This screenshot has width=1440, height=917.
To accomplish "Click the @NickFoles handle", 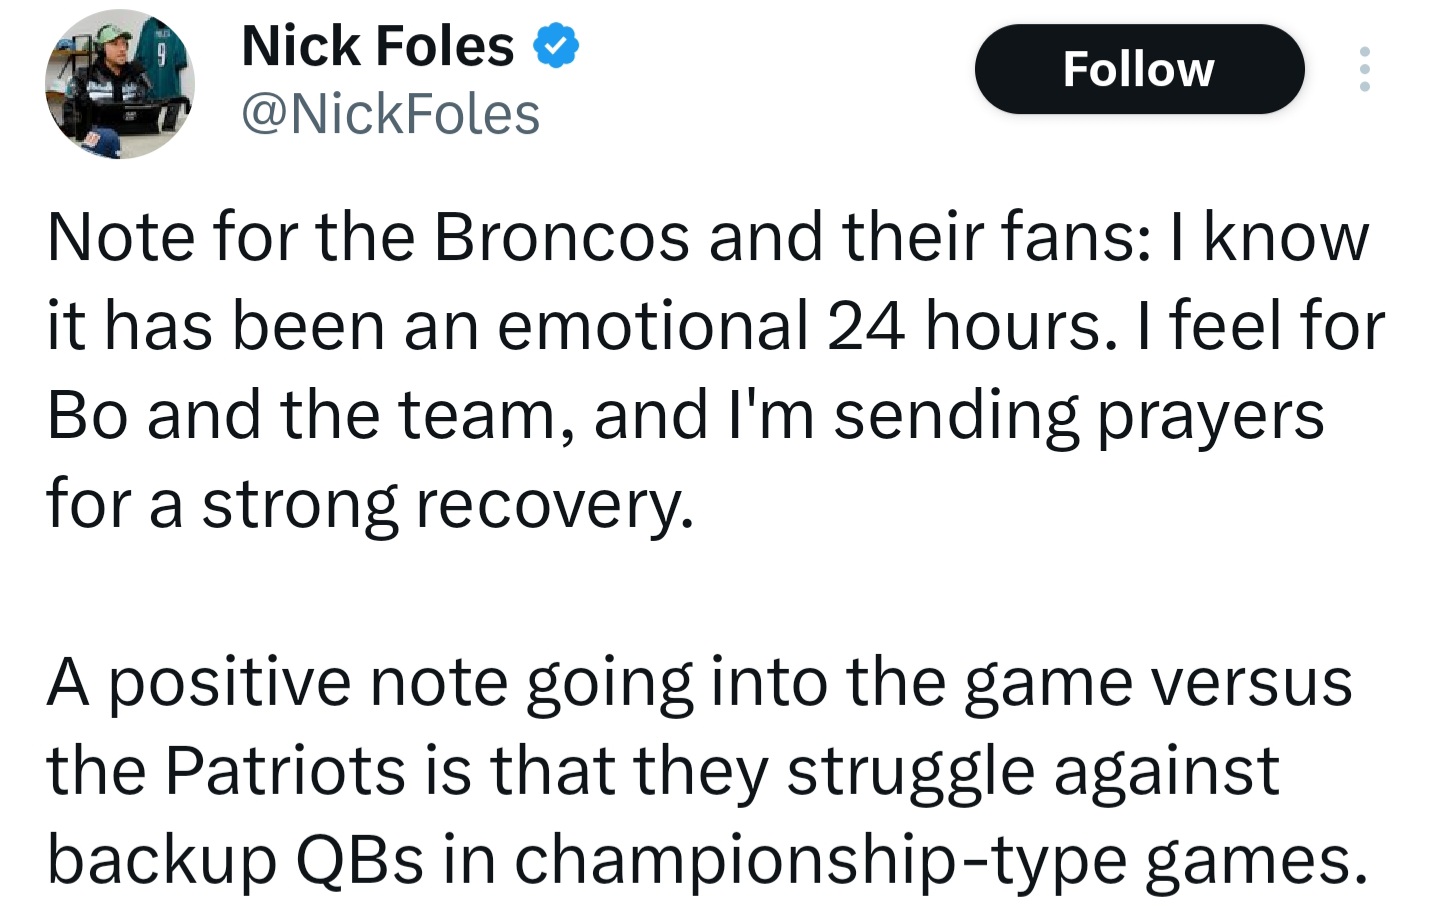I will pyautogui.click(x=391, y=114).
